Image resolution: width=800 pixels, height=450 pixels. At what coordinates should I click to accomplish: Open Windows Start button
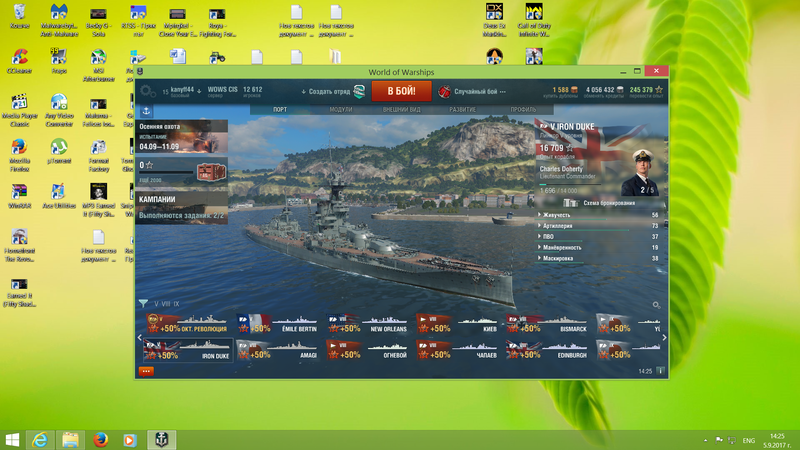point(12,440)
